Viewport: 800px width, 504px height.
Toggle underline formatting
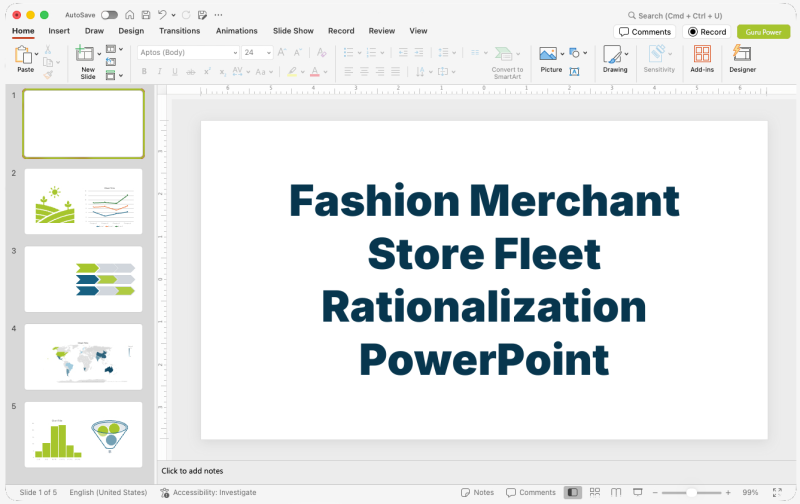tap(175, 72)
